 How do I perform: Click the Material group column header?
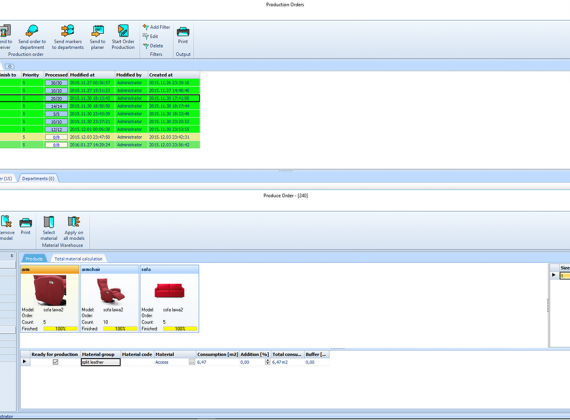coord(100,354)
